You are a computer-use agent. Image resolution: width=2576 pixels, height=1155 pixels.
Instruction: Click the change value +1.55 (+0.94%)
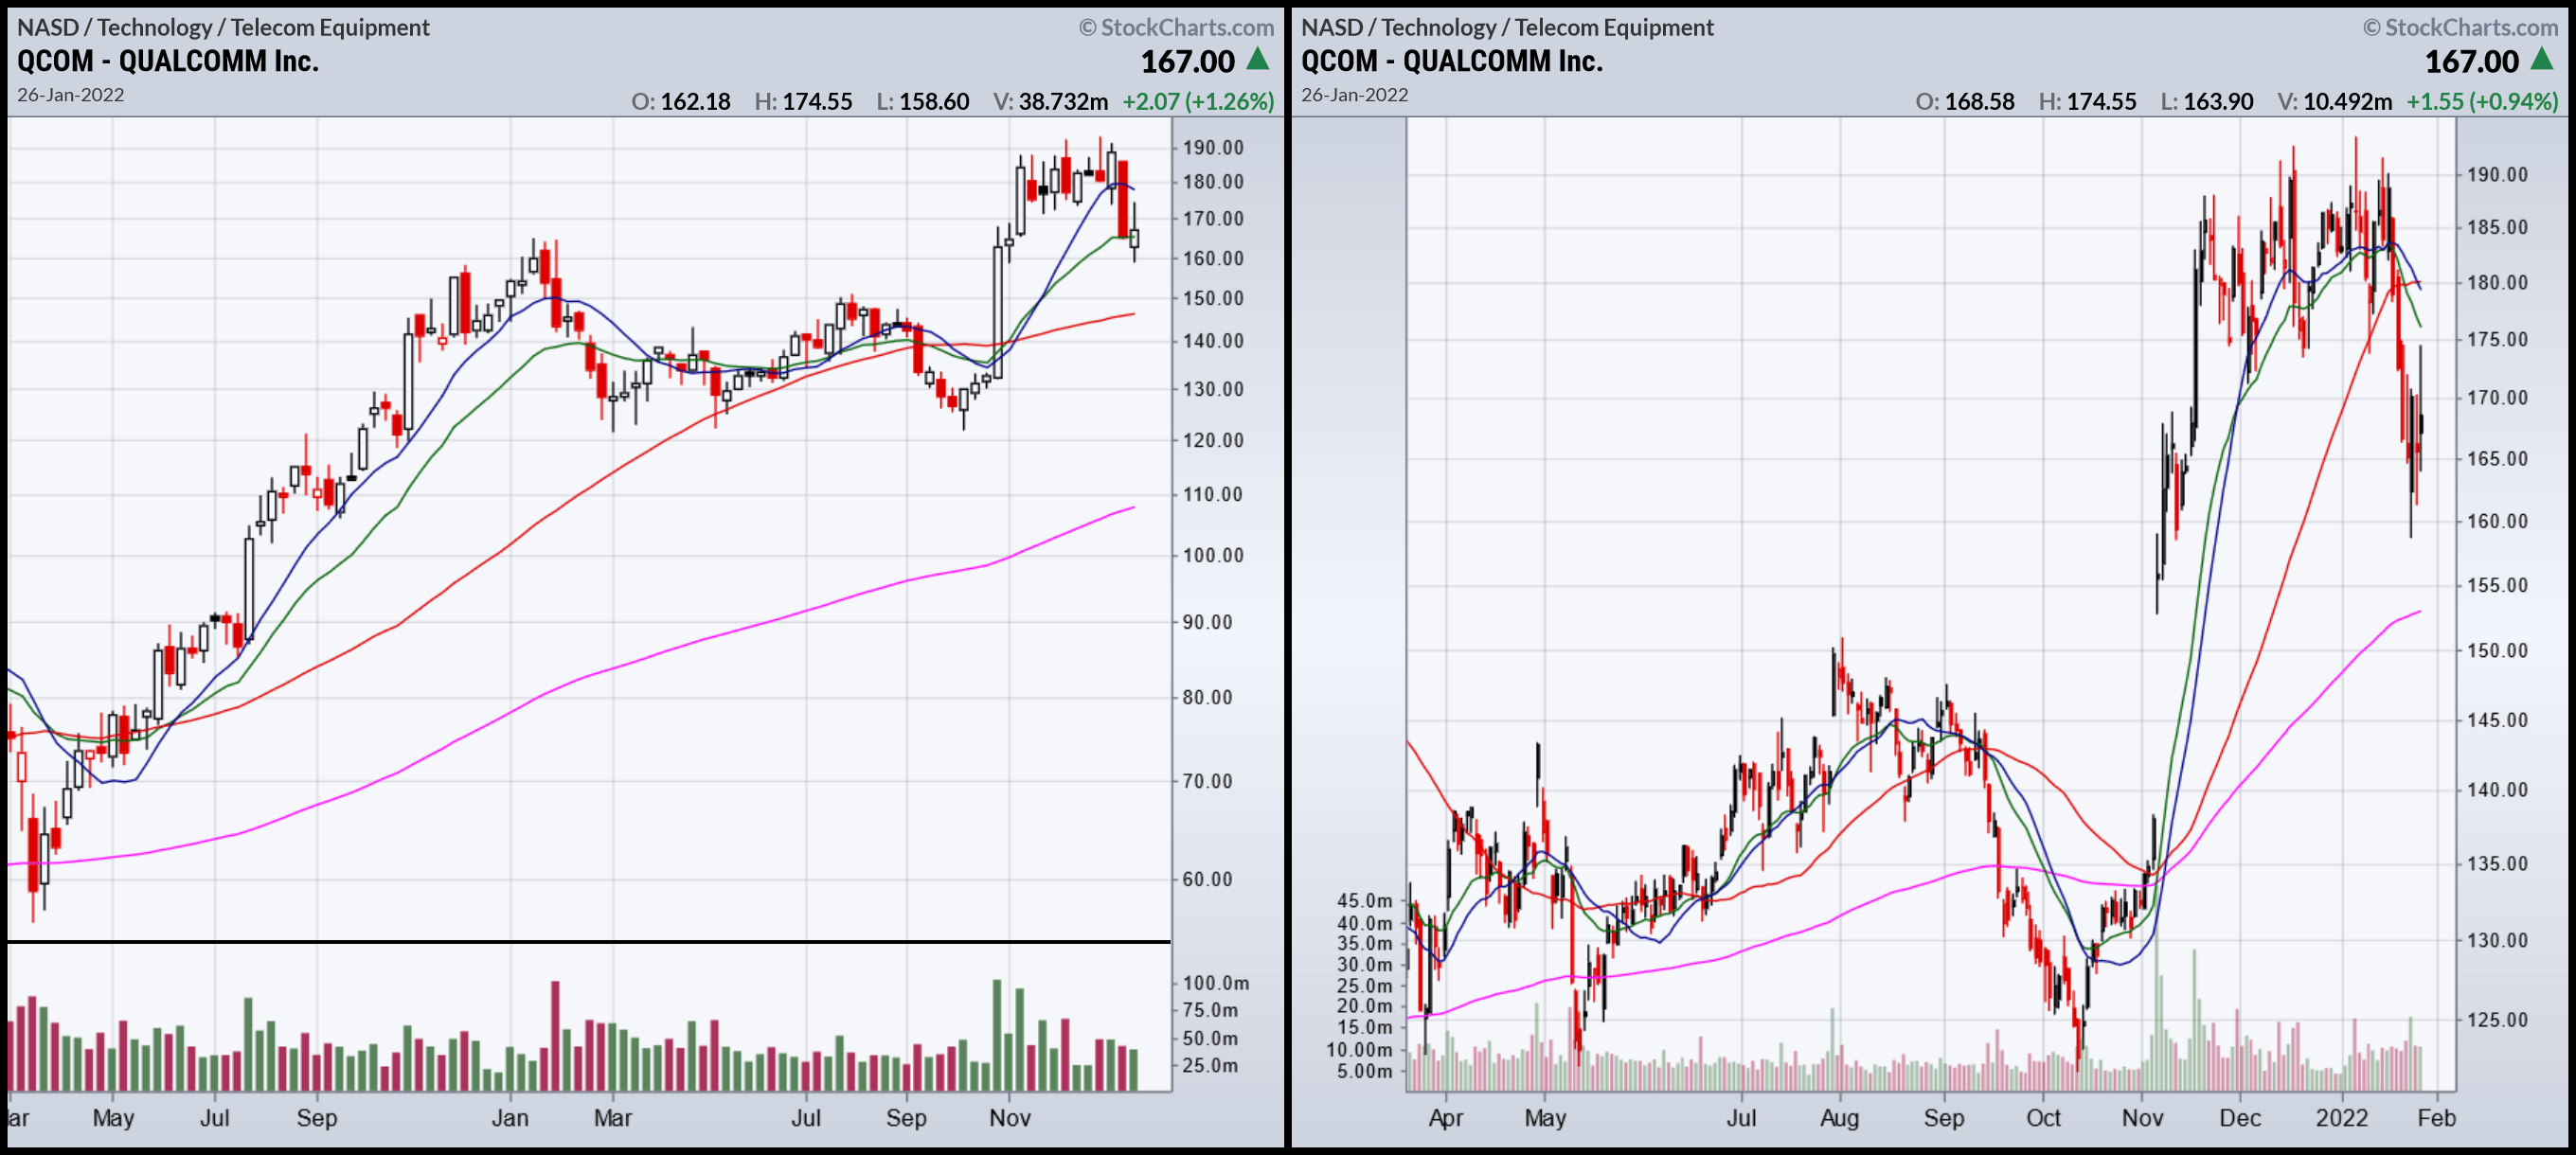click(2482, 101)
